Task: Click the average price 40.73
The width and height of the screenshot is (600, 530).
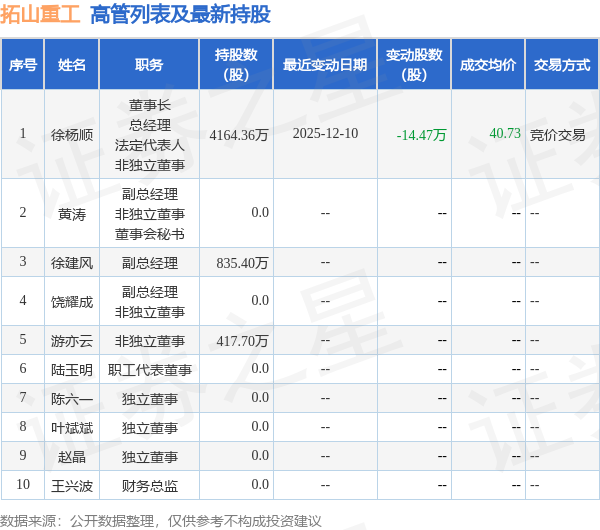Action: click(x=505, y=133)
